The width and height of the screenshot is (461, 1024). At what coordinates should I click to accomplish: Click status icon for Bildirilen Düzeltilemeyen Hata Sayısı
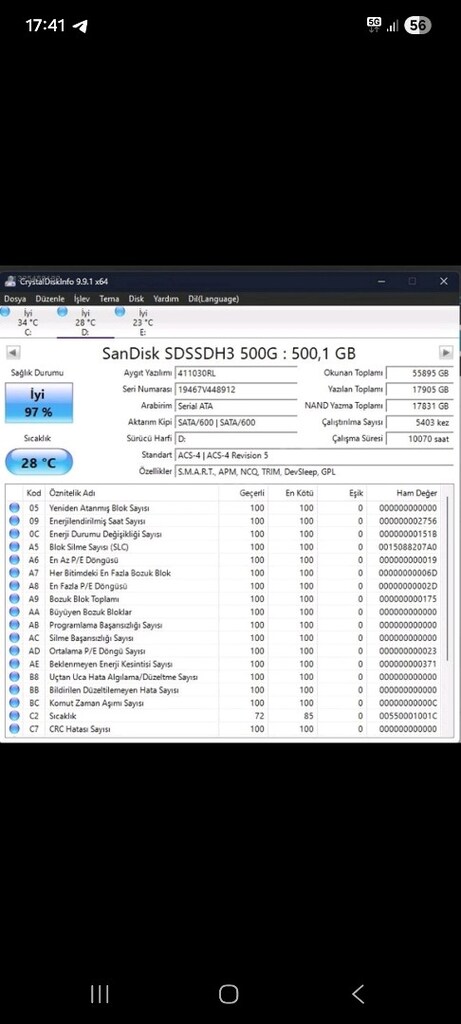(x=14, y=690)
